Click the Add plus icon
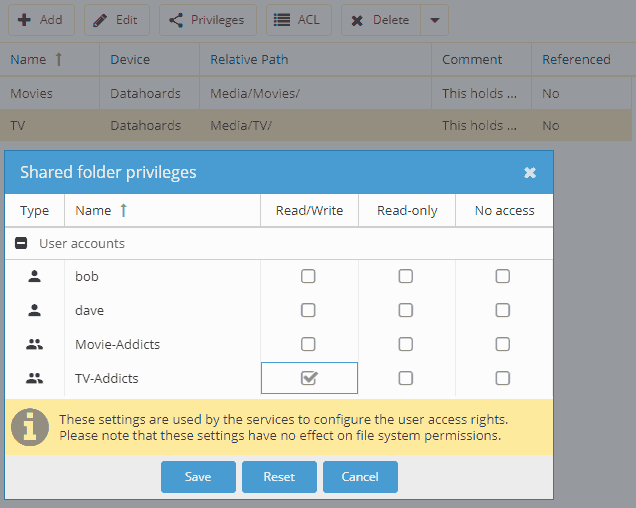The height and width of the screenshot is (508, 636). (24, 20)
